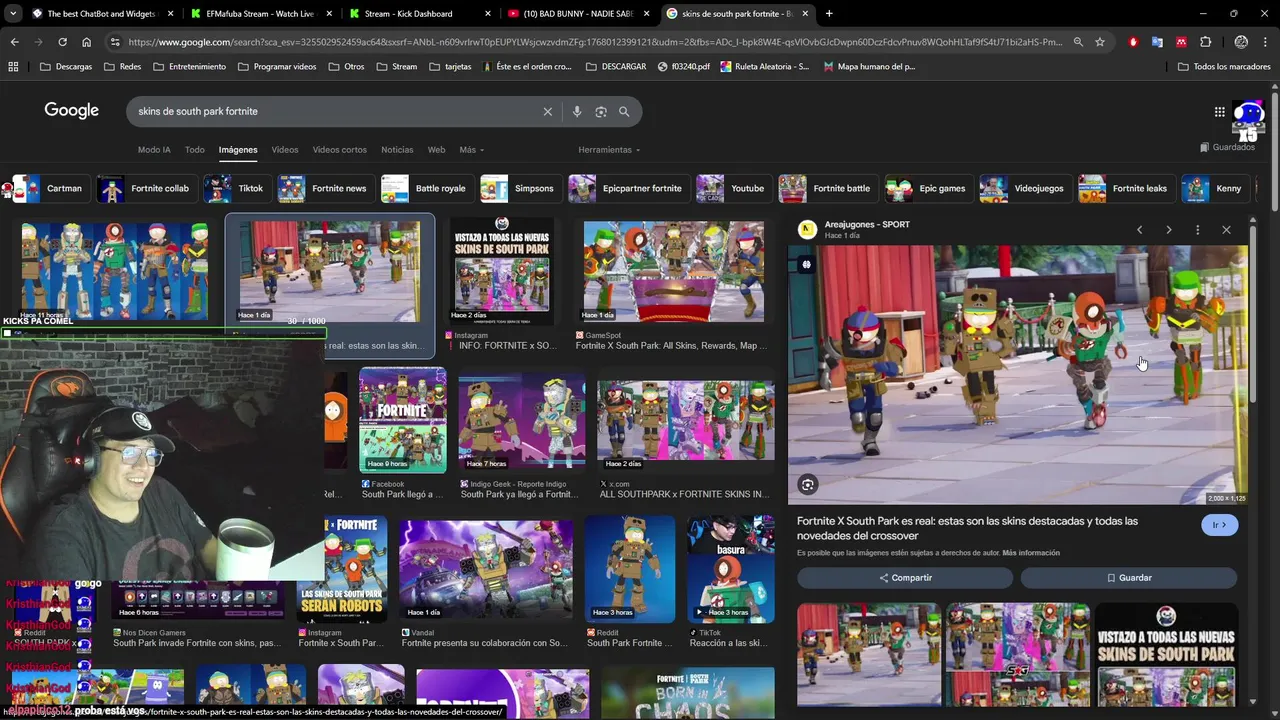The height and width of the screenshot is (720, 1280).
Task: Filter images by Battle royale chip
Action: pos(427,188)
